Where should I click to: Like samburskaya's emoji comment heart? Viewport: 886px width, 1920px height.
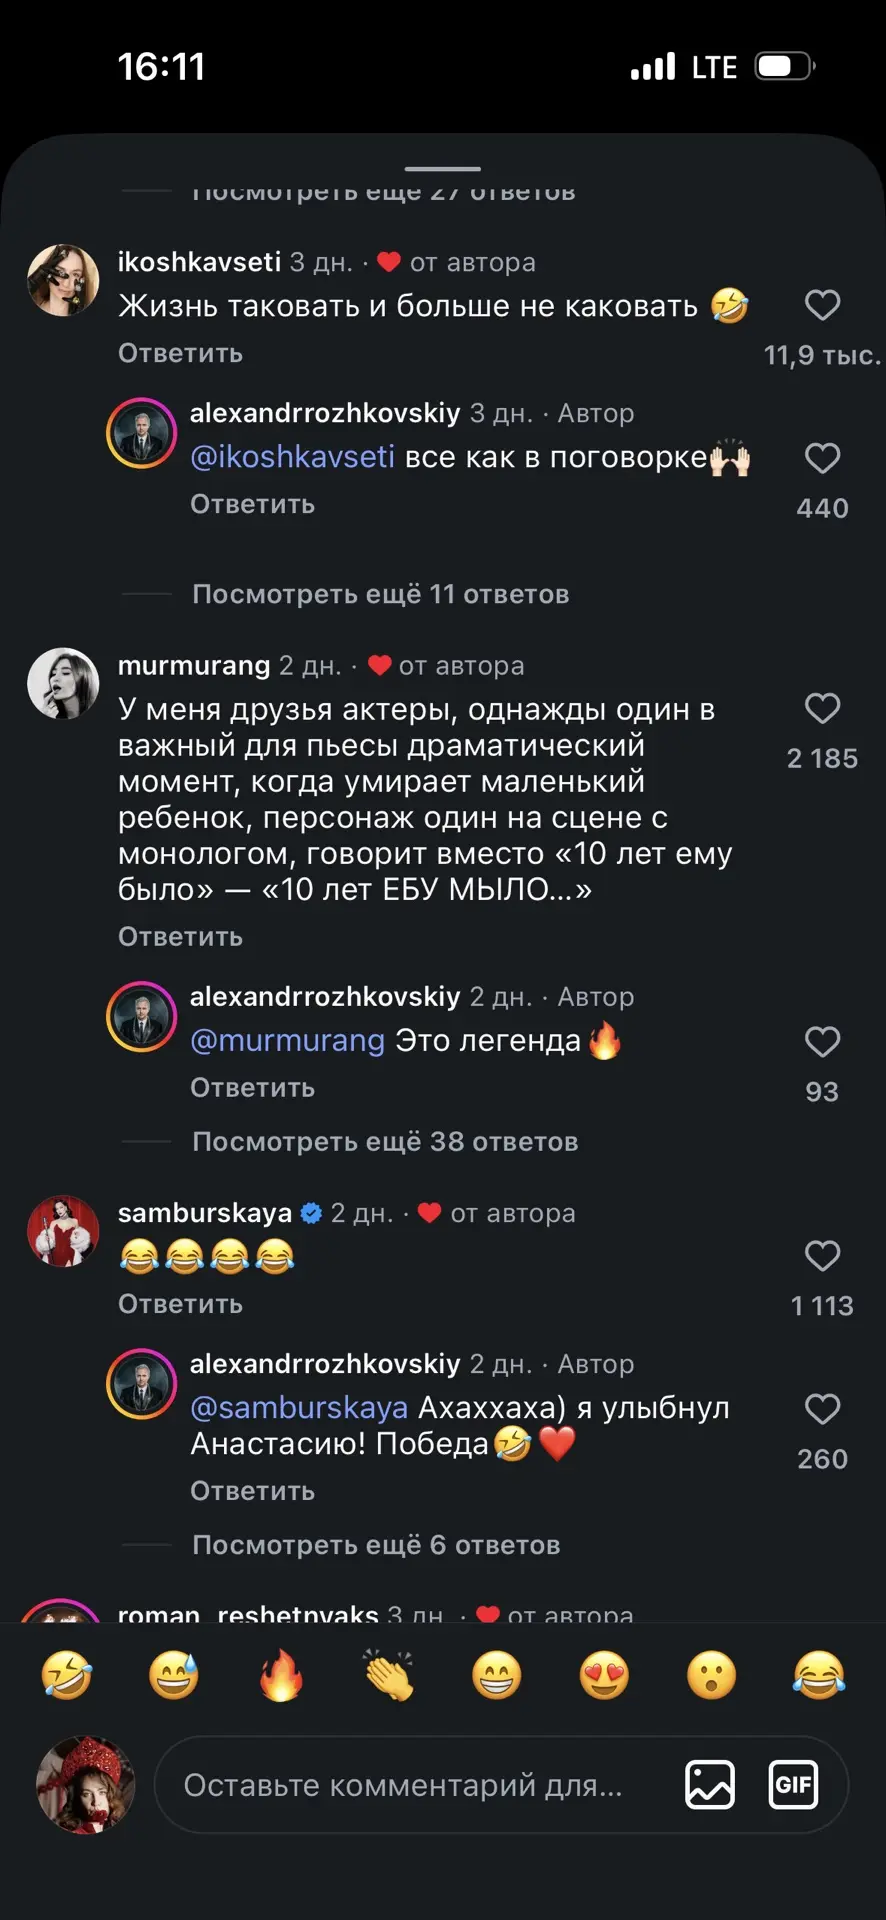[x=822, y=1256]
